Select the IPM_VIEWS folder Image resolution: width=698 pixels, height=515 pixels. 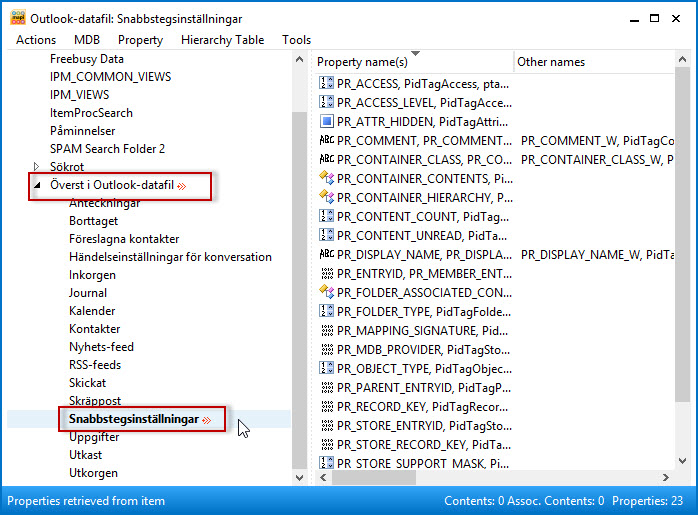coord(79,95)
